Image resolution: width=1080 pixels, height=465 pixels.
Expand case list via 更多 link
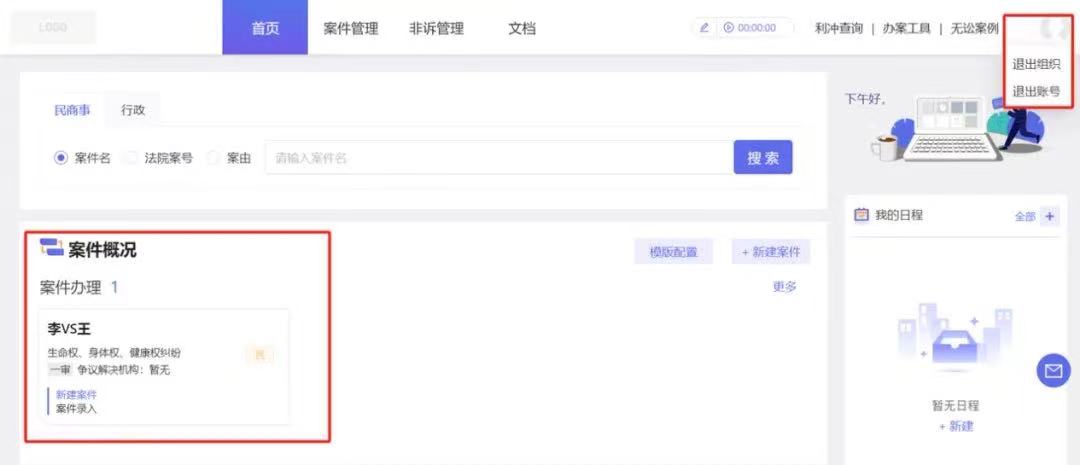pos(784,287)
